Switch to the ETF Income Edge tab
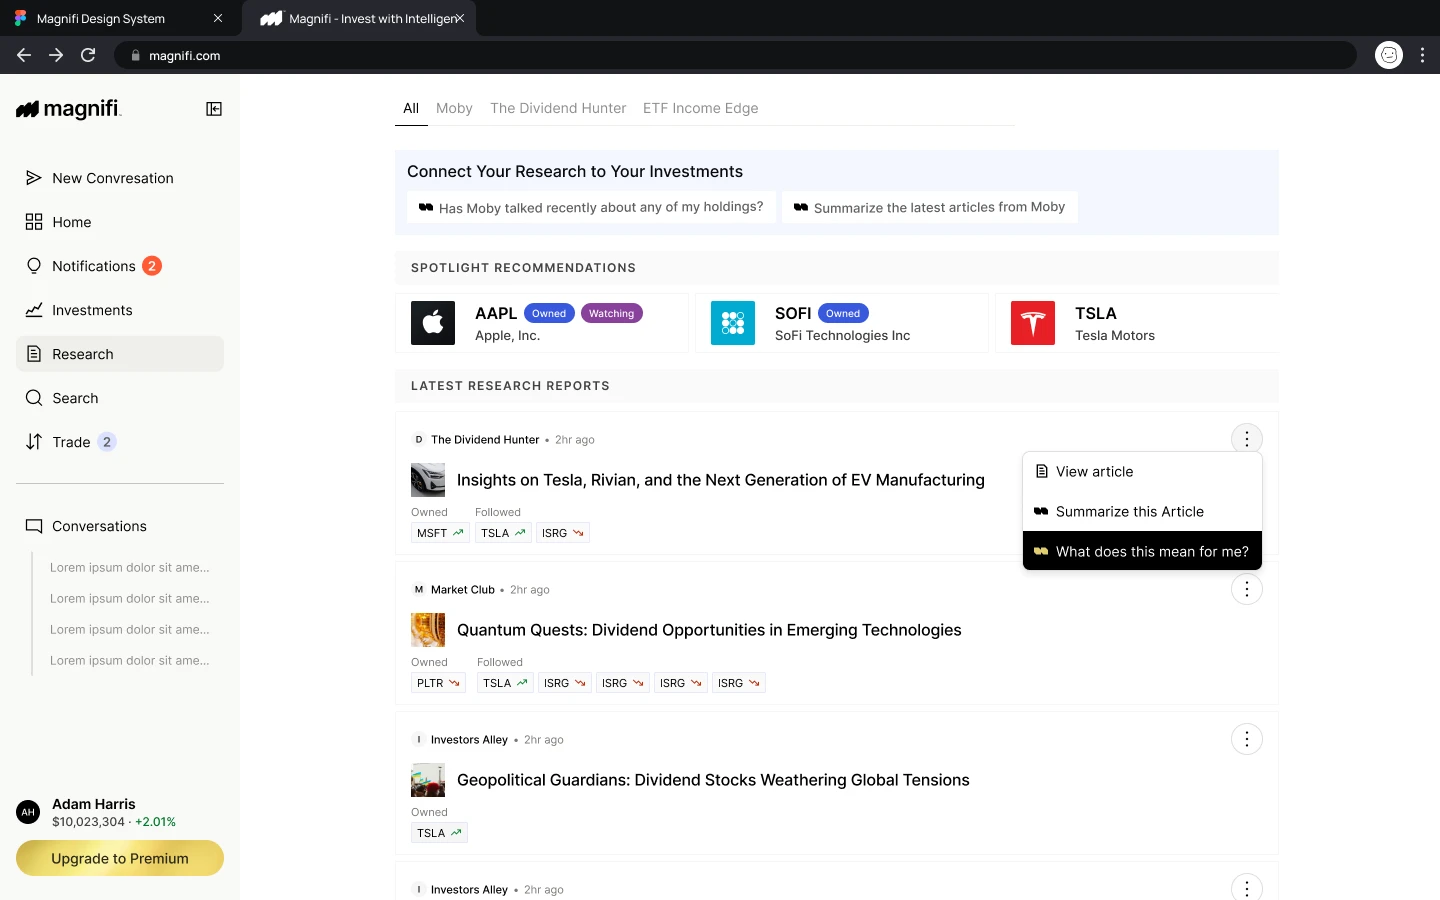 point(701,108)
